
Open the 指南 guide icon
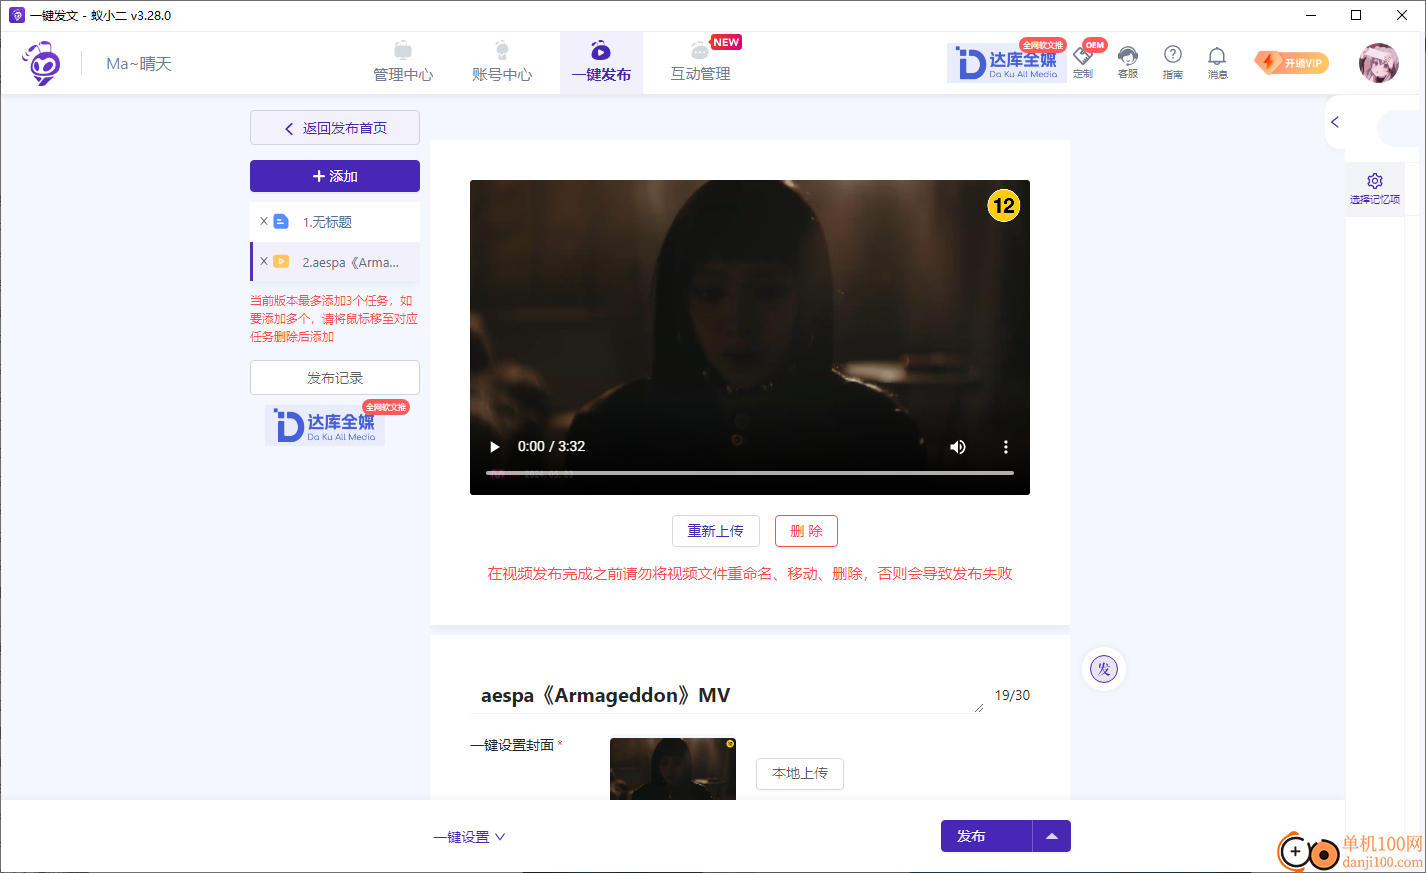[x=1173, y=62]
